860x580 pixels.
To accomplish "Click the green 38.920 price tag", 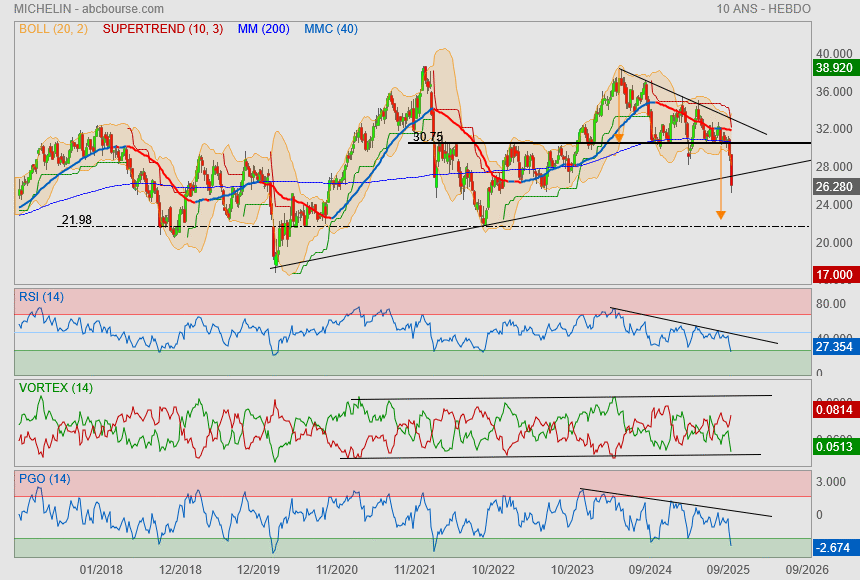I will point(833,69).
